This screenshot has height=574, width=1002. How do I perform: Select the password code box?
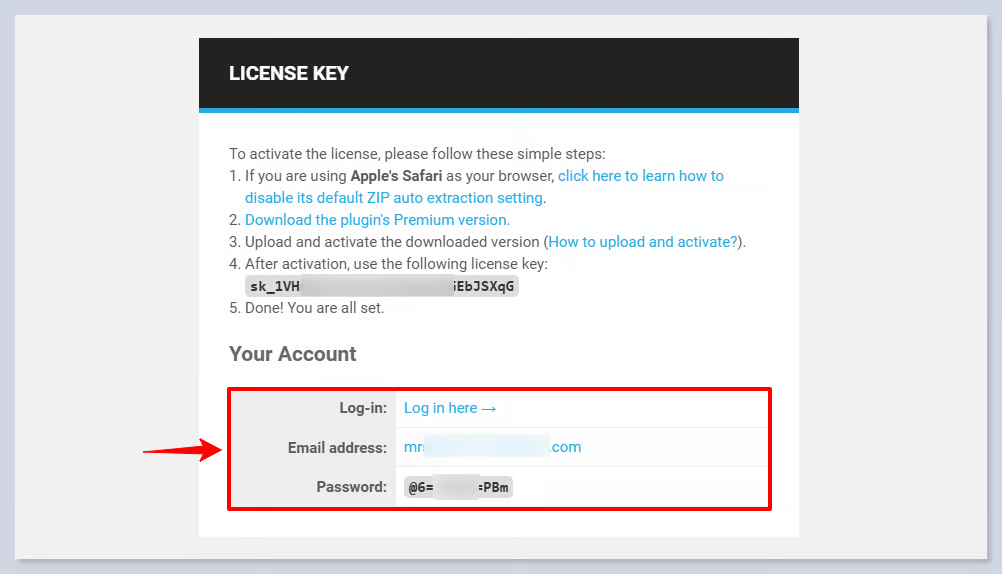click(458, 487)
